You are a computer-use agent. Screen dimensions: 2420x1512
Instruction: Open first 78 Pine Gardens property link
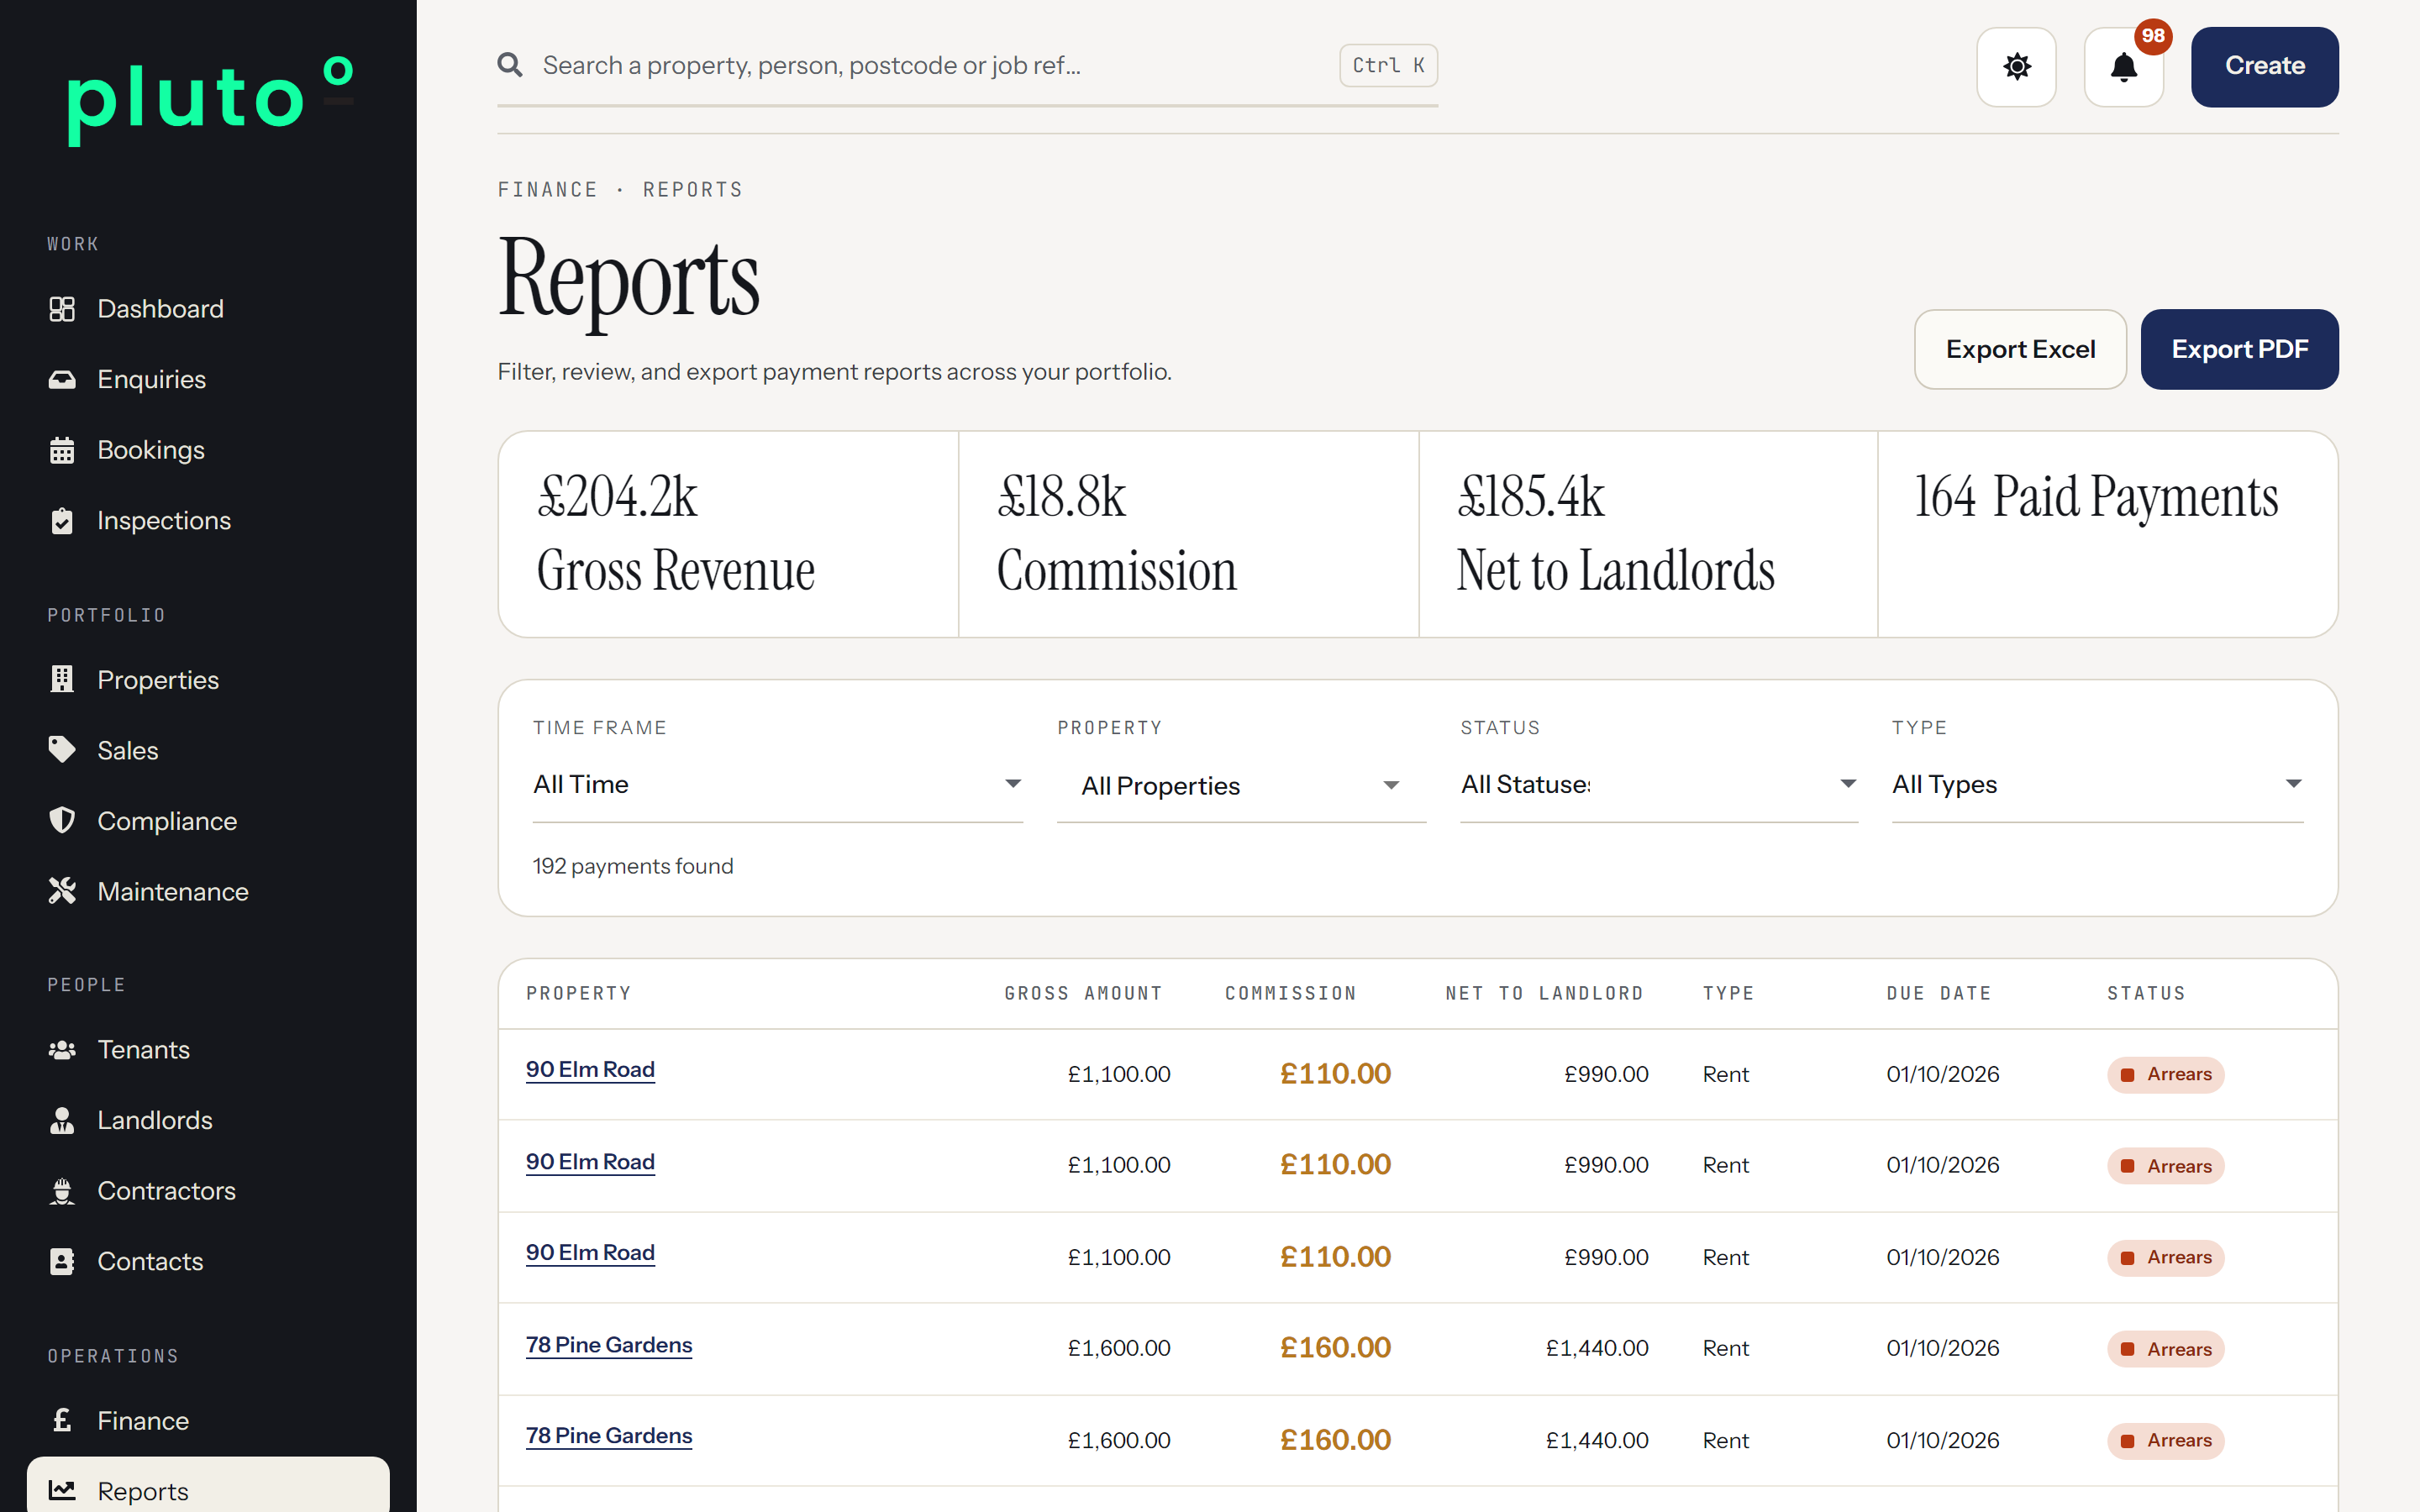[x=609, y=1345]
